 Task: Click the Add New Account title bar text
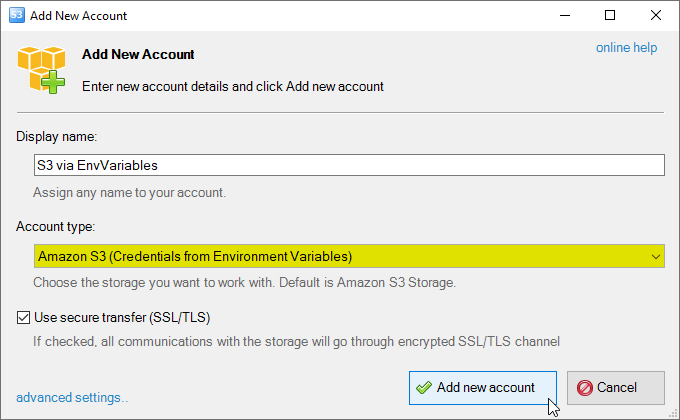pos(78,16)
